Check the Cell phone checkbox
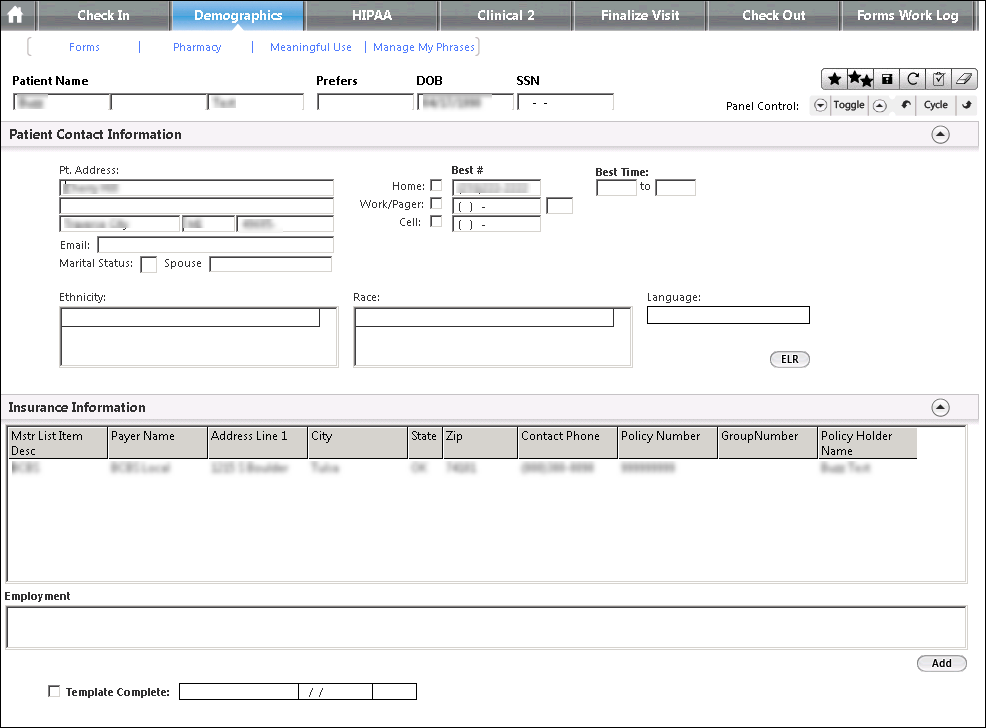986x728 pixels. [436, 221]
